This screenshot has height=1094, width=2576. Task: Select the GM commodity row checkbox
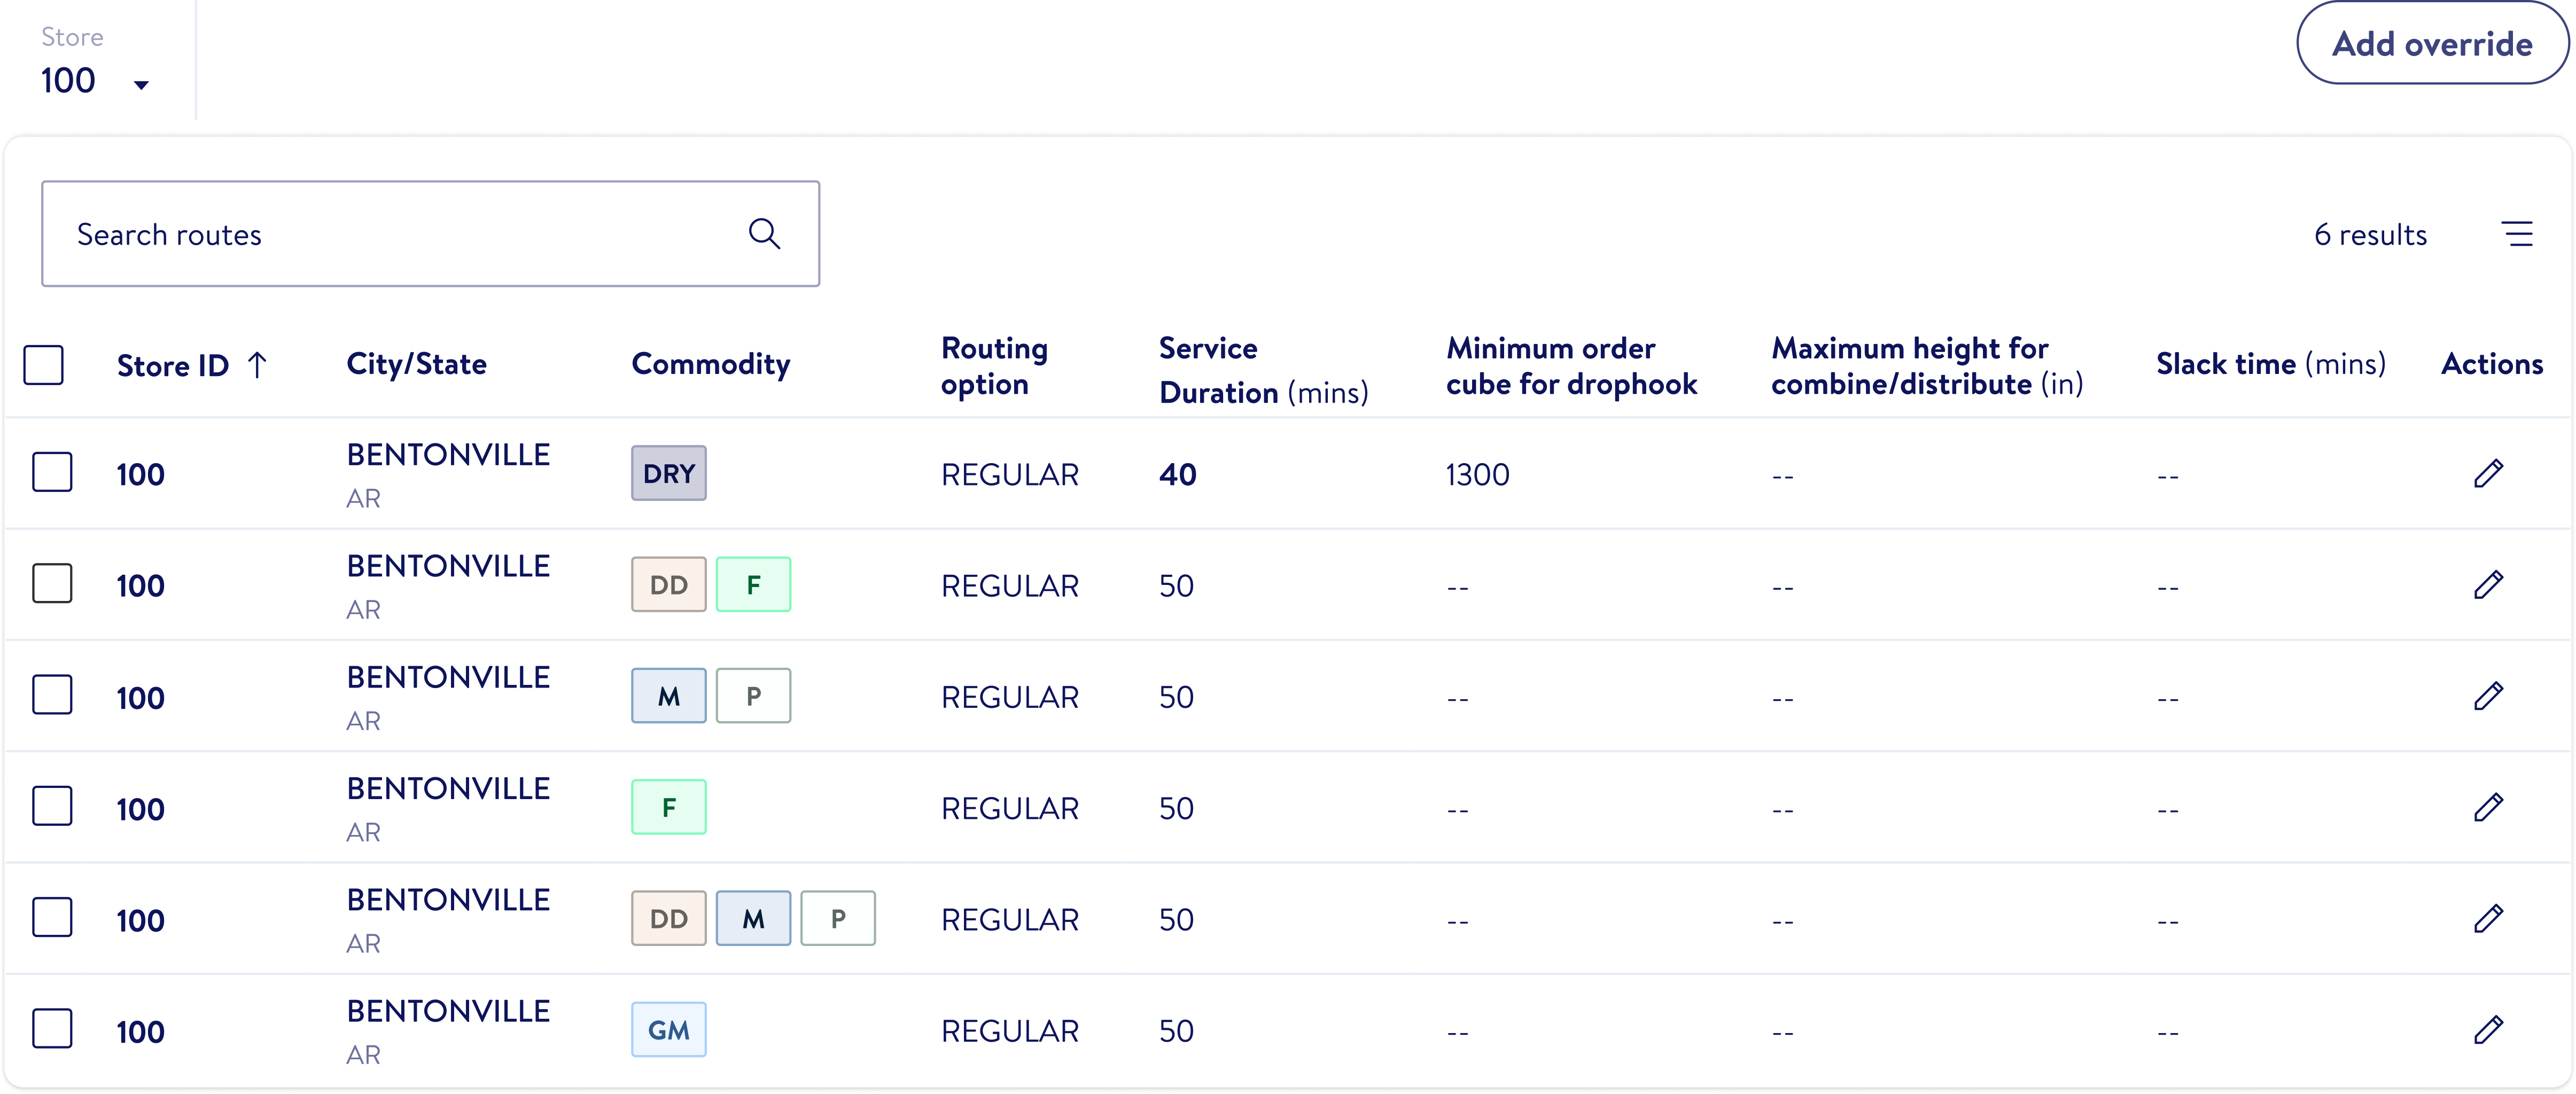pyautogui.click(x=52, y=1029)
